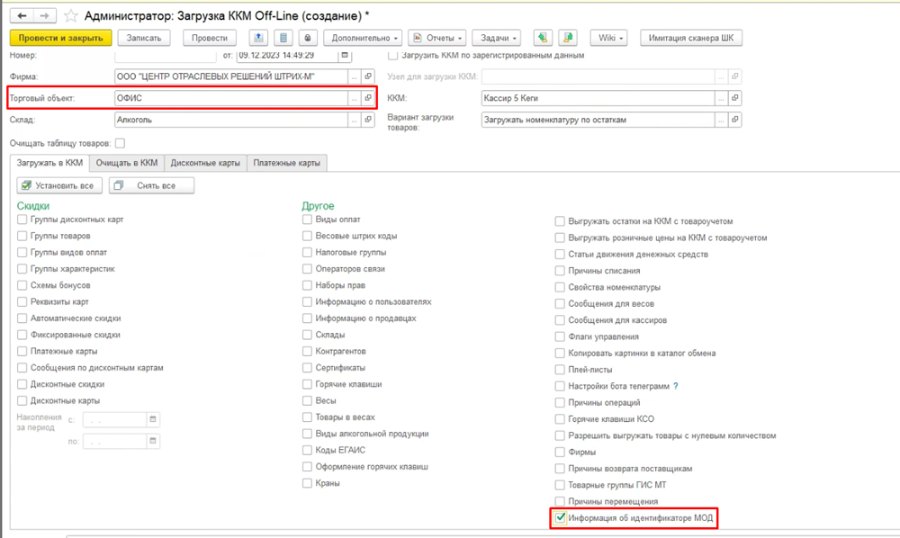Click Записать button

(x=143, y=38)
